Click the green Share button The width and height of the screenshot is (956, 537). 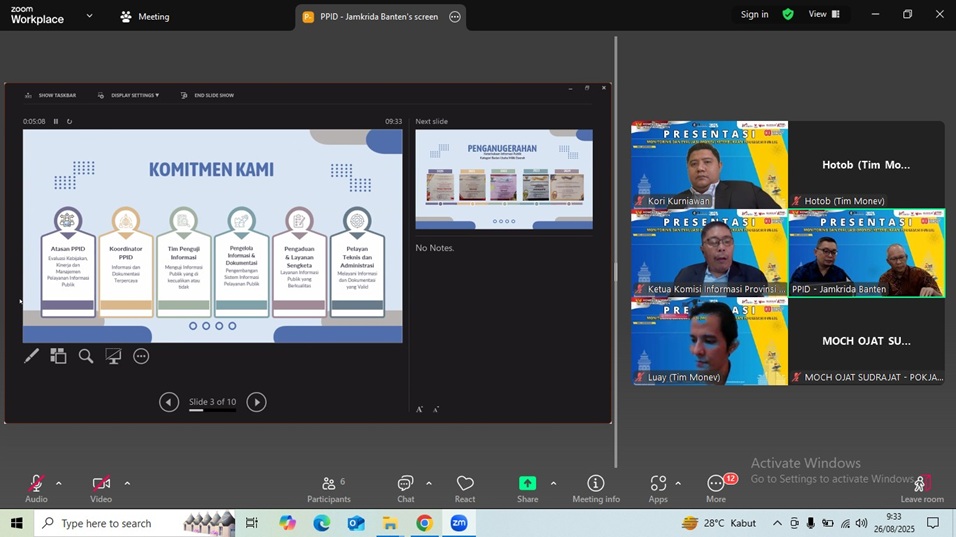point(527,489)
